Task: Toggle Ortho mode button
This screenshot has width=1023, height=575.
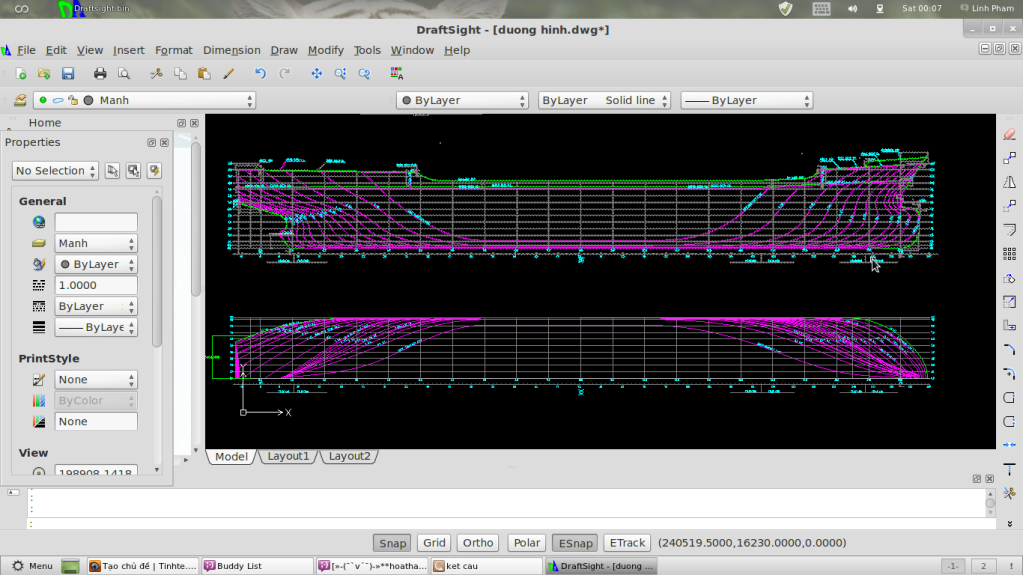Action: 477,543
